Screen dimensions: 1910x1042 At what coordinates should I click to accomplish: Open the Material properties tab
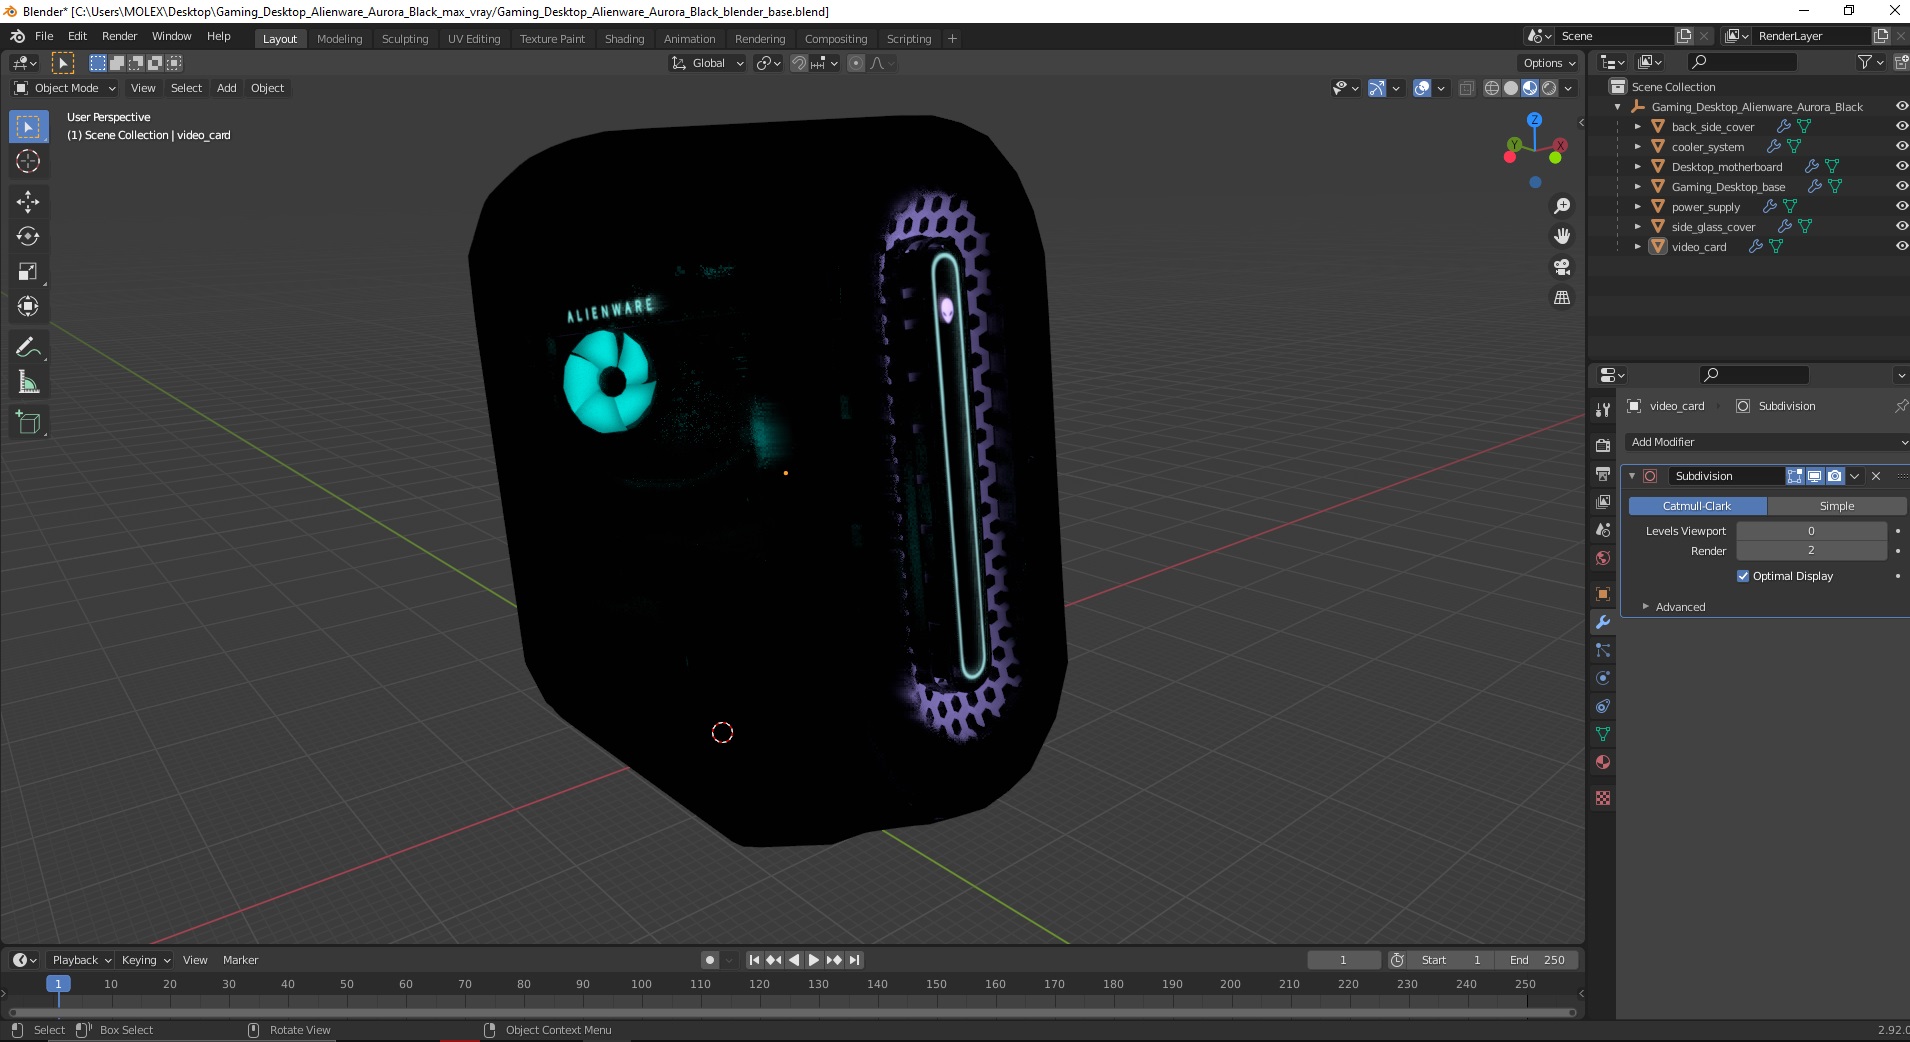1603,762
